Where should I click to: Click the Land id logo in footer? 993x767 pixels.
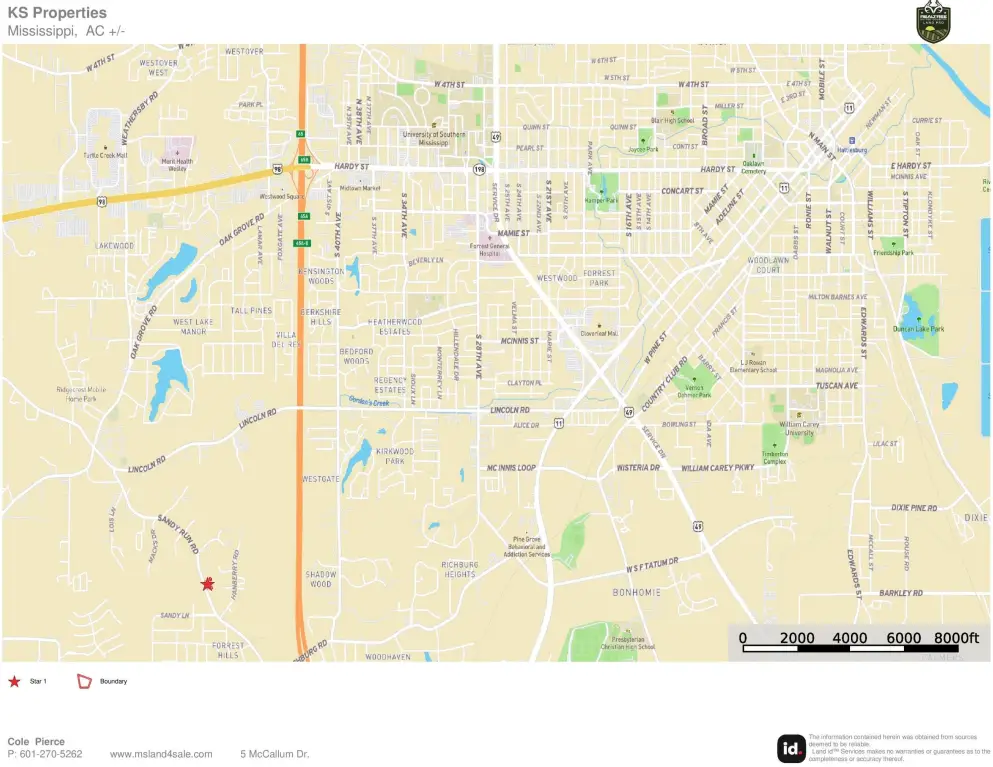791,748
